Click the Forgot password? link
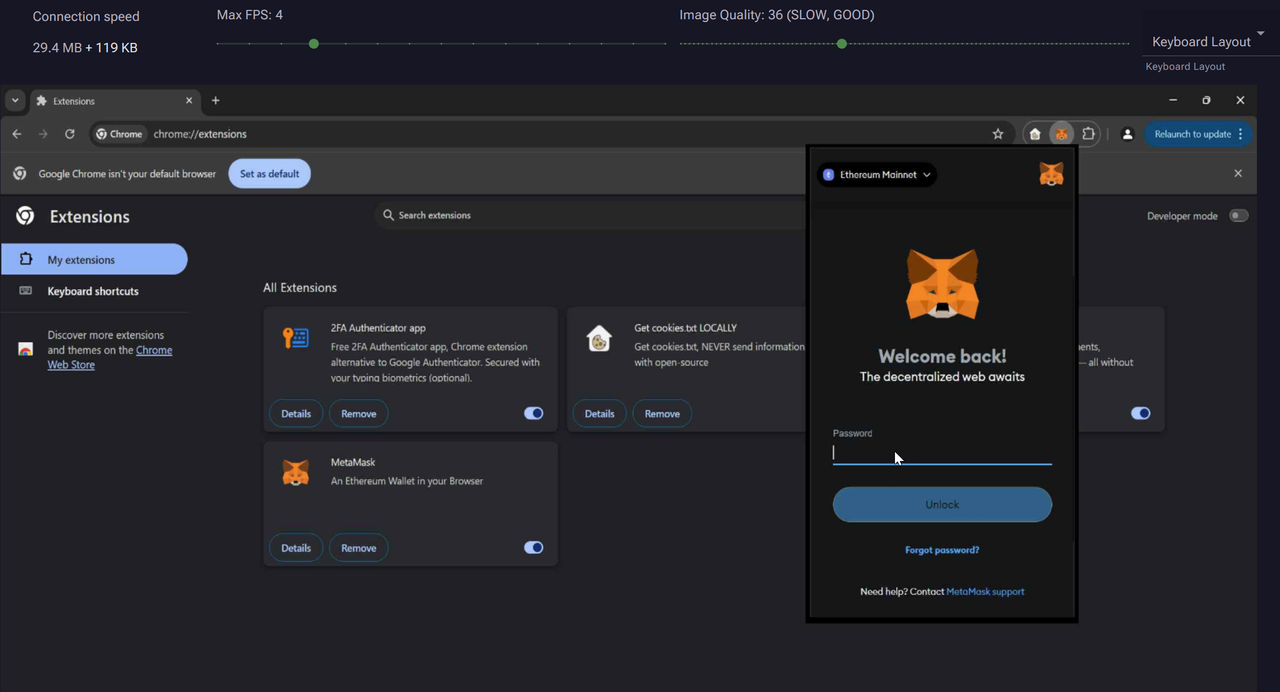 point(941,550)
